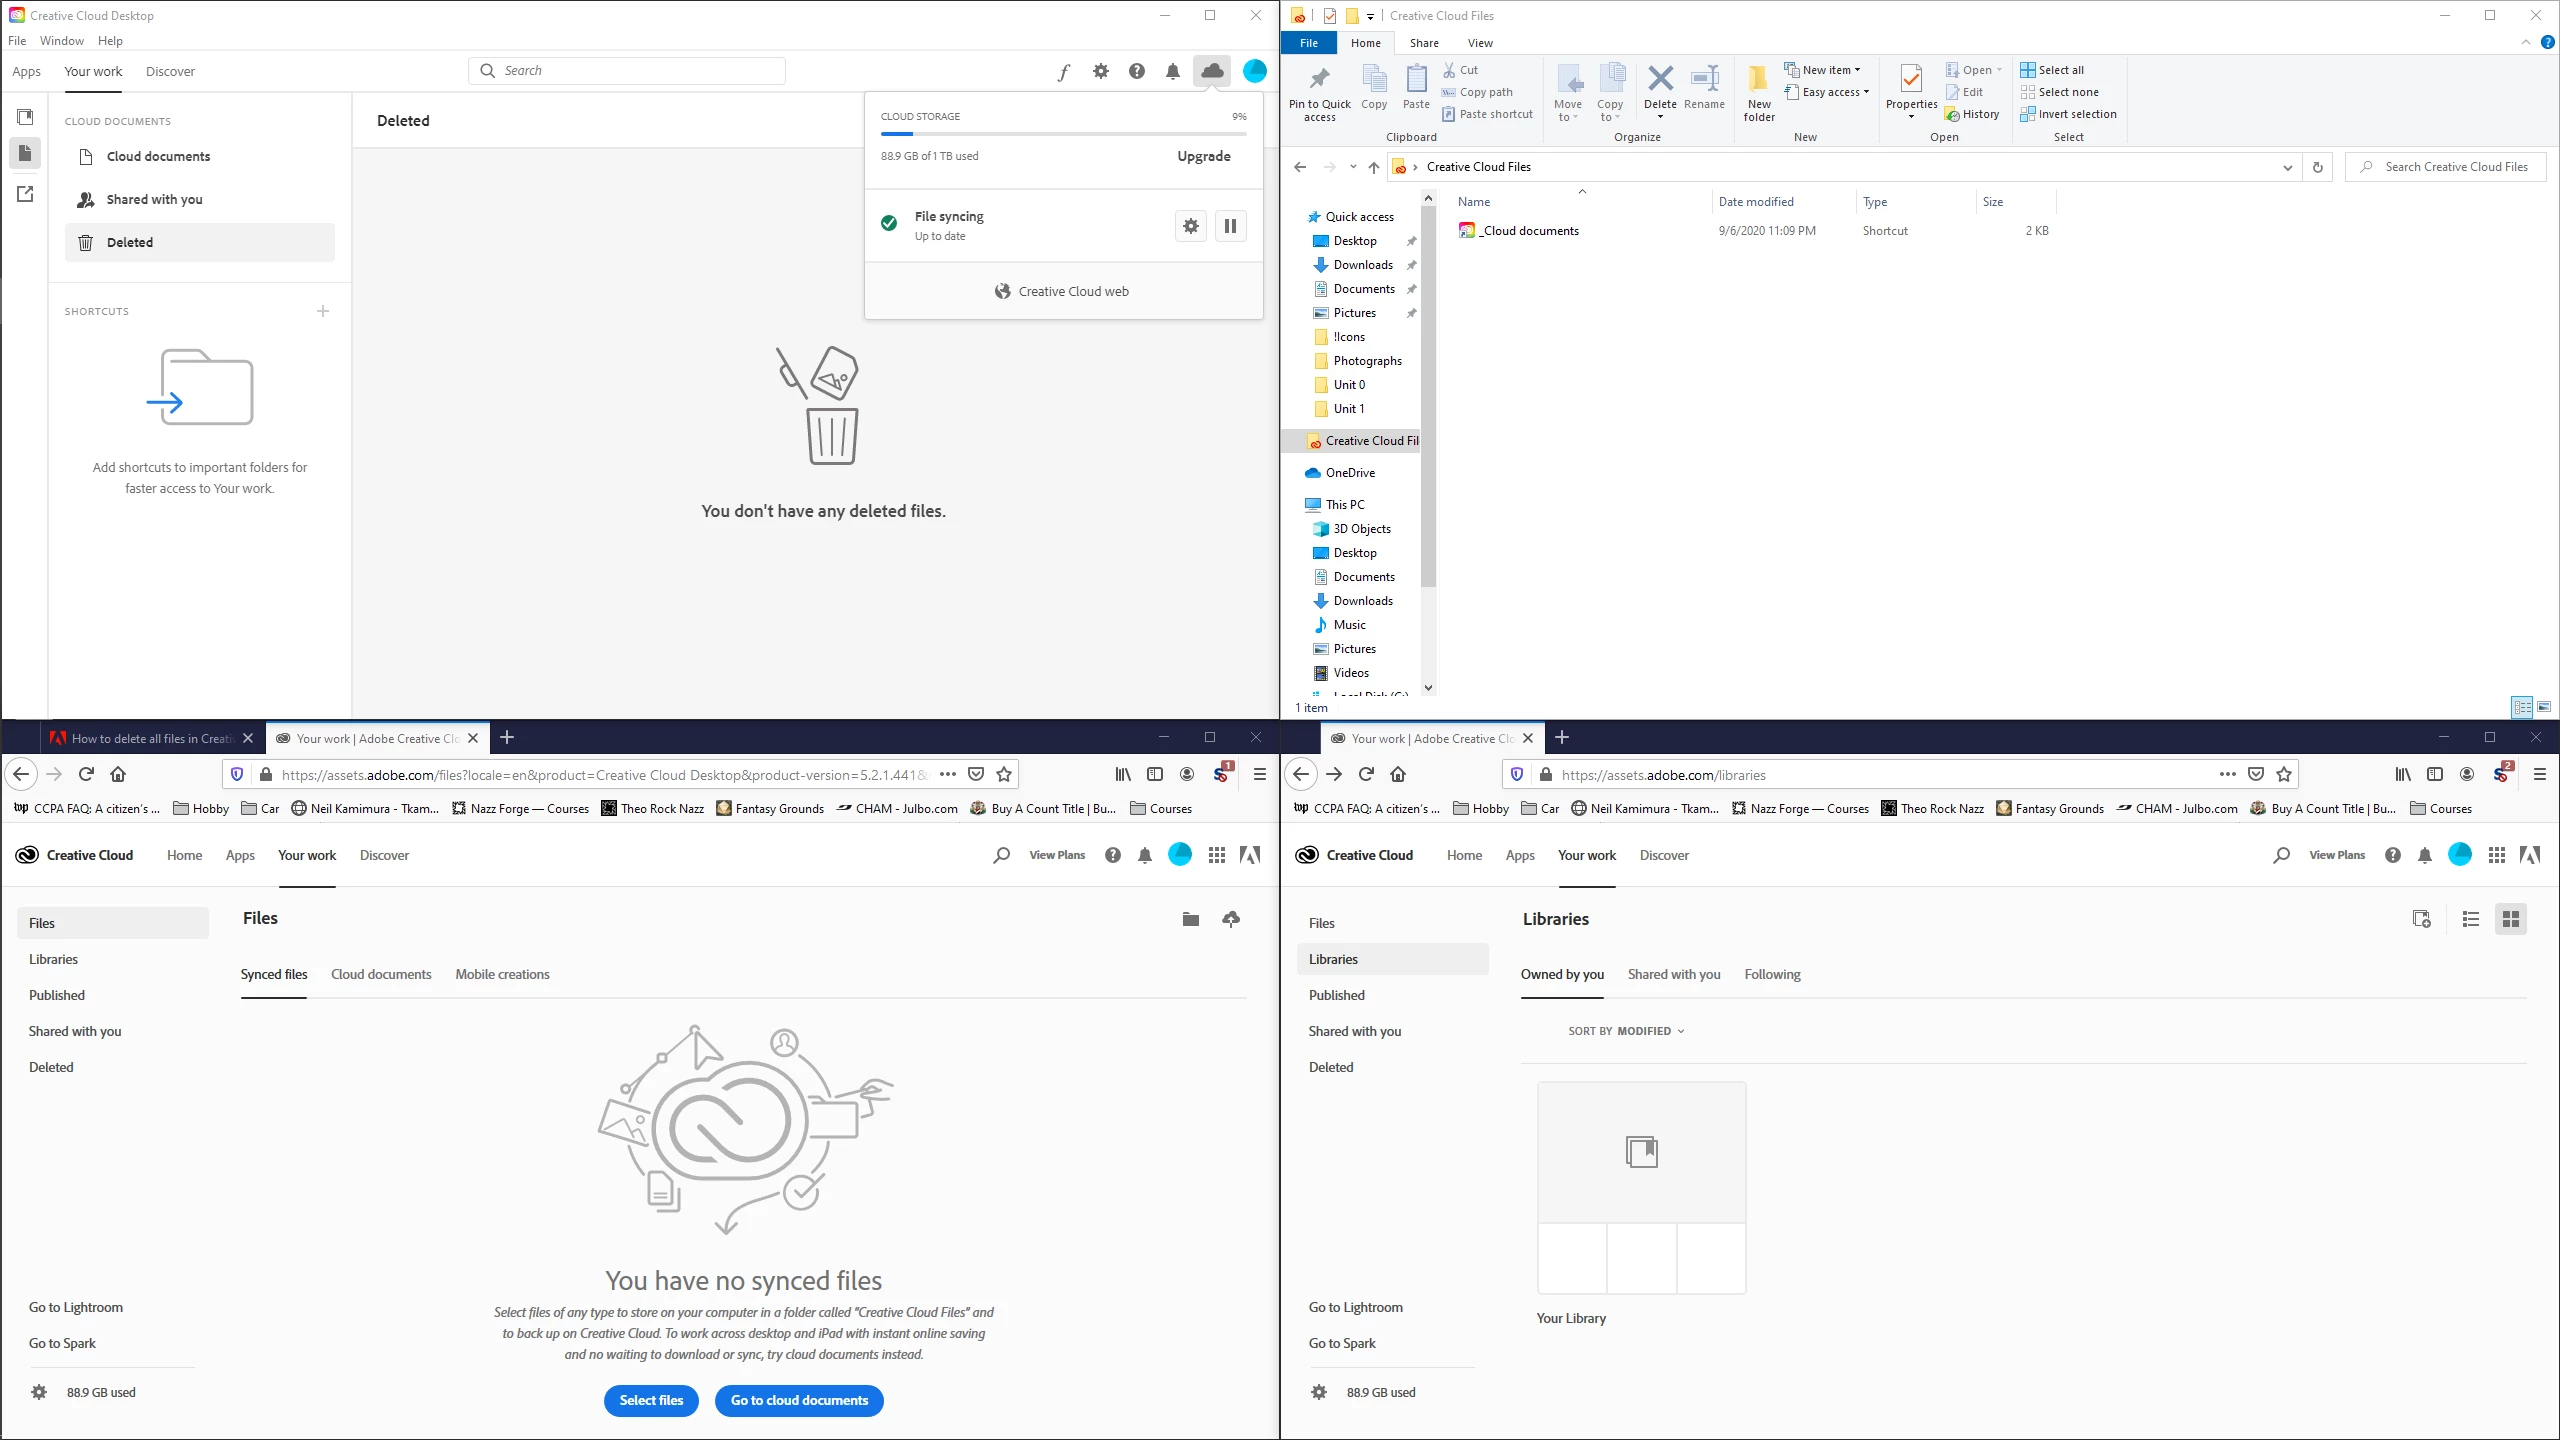Switch libraries to list view
Screen dimensions: 2560x1440
[x=2471, y=919]
